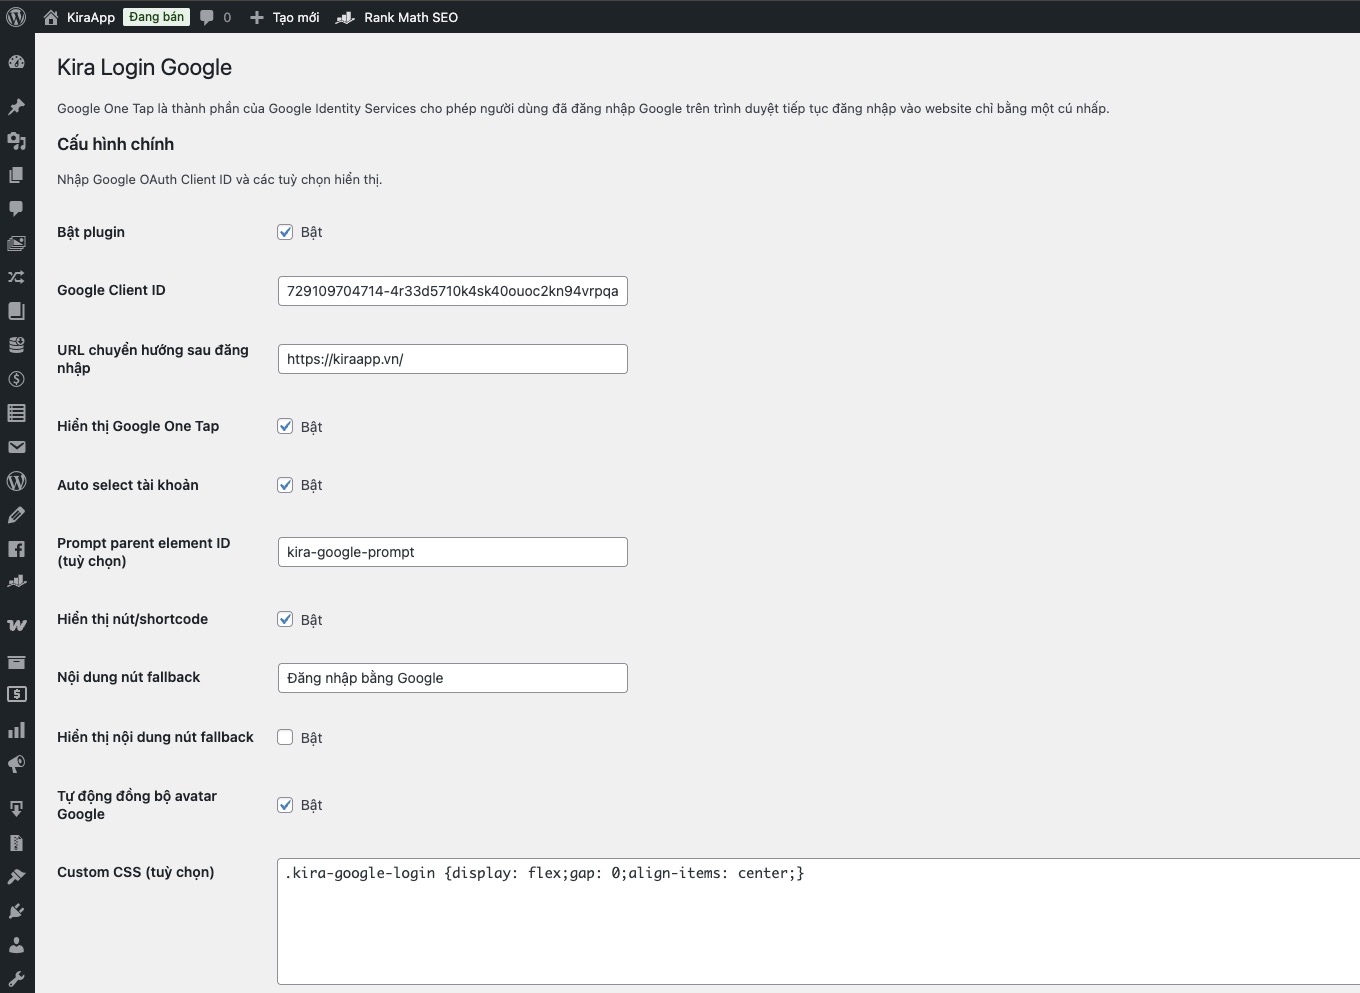Click the megaphone Marketing icon in sidebar
This screenshot has height=993, width=1360.
point(16,765)
